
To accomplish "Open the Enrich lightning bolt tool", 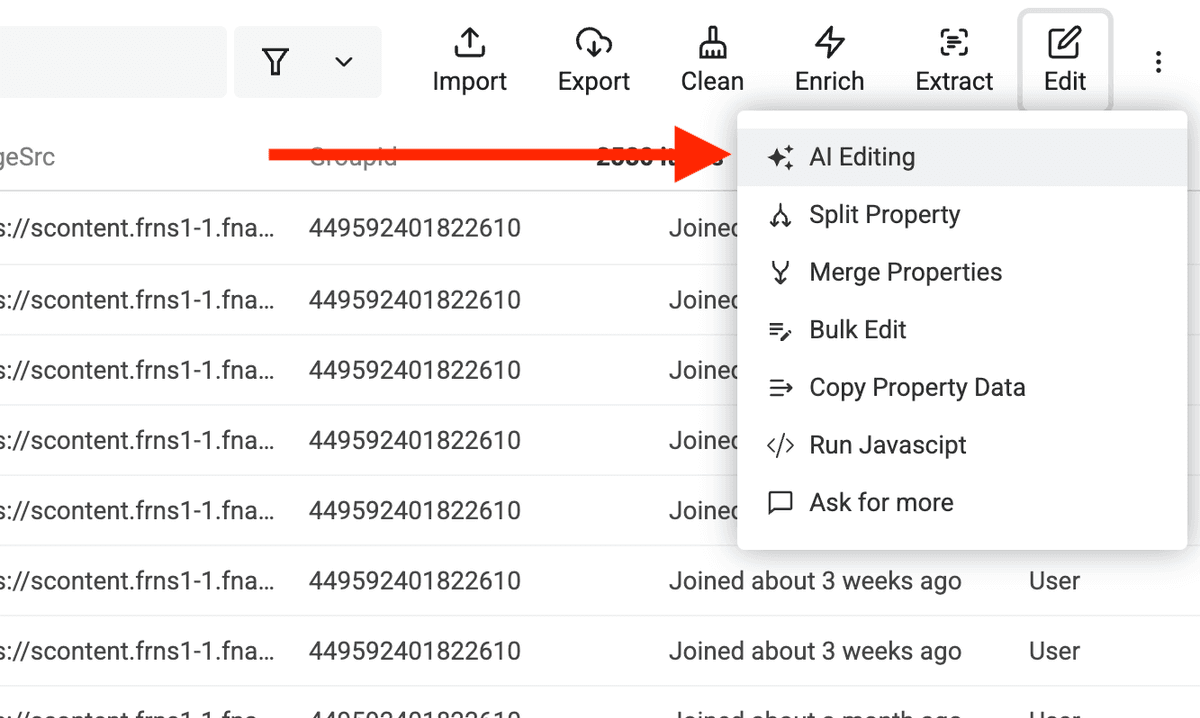I will coord(829,43).
